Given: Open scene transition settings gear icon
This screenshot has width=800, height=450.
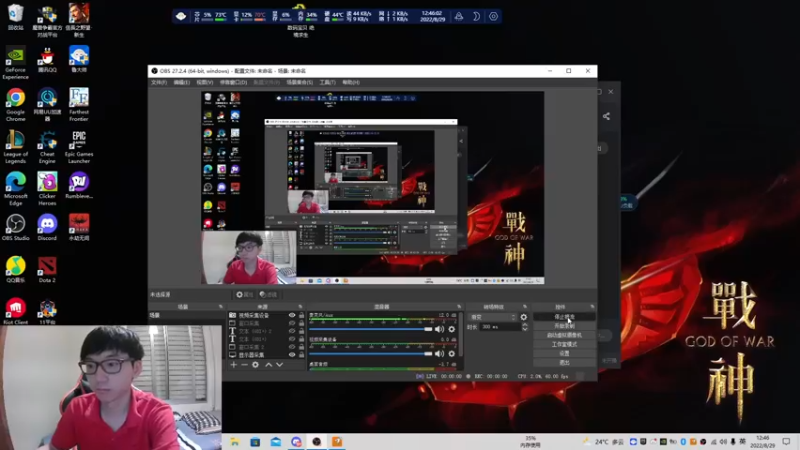Looking at the screenshot, I should coord(523,317).
